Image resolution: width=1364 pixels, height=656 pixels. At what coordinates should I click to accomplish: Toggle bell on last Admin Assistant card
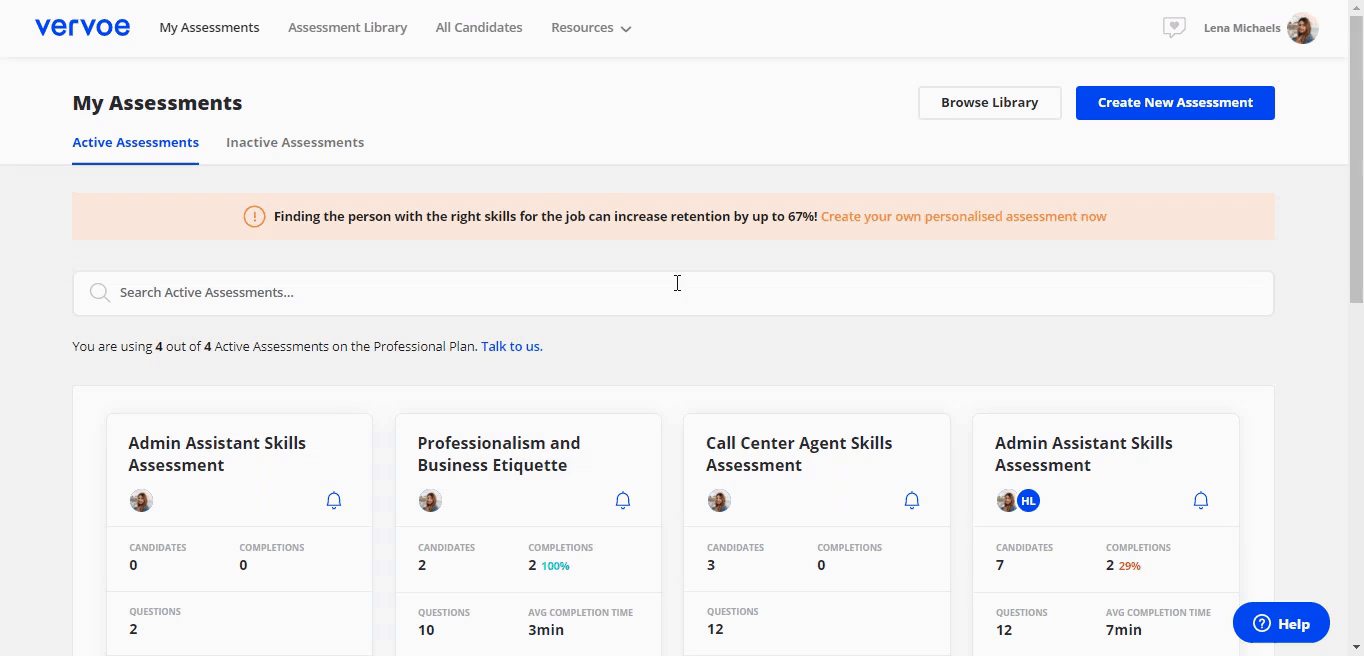tap(1201, 500)
